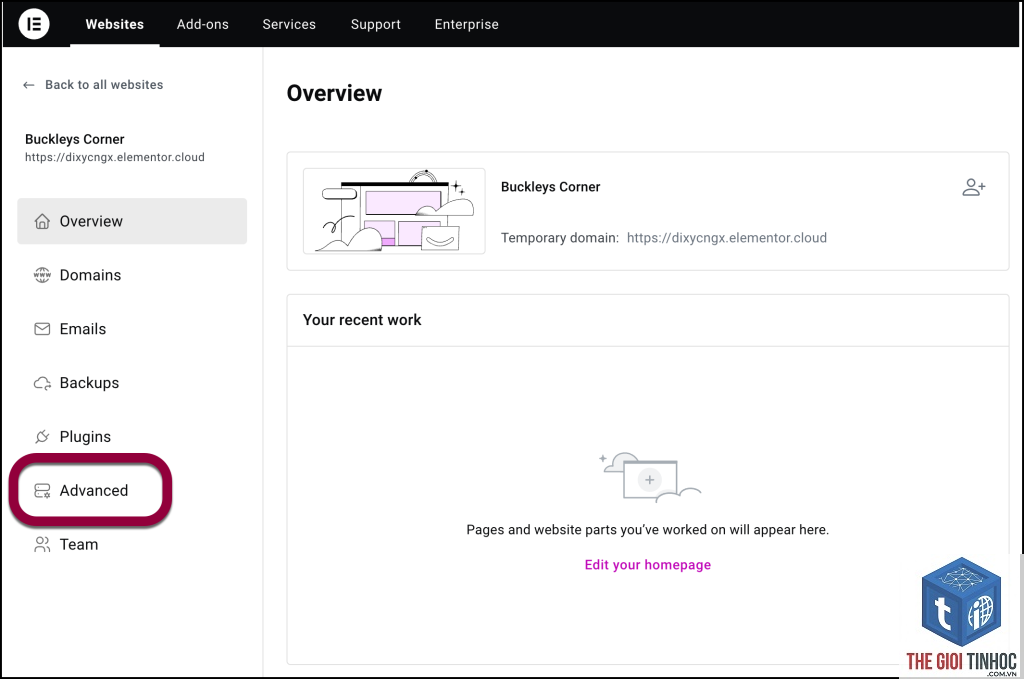1024x679 pixels.
Task: Click the Plugins plug icon
Action: point(42,437)
